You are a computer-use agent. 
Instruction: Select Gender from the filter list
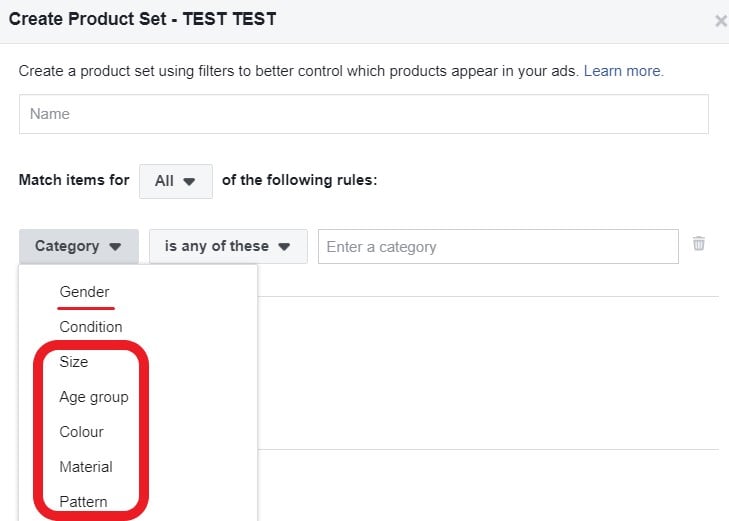pyautogui.click(x=84, y=292)
